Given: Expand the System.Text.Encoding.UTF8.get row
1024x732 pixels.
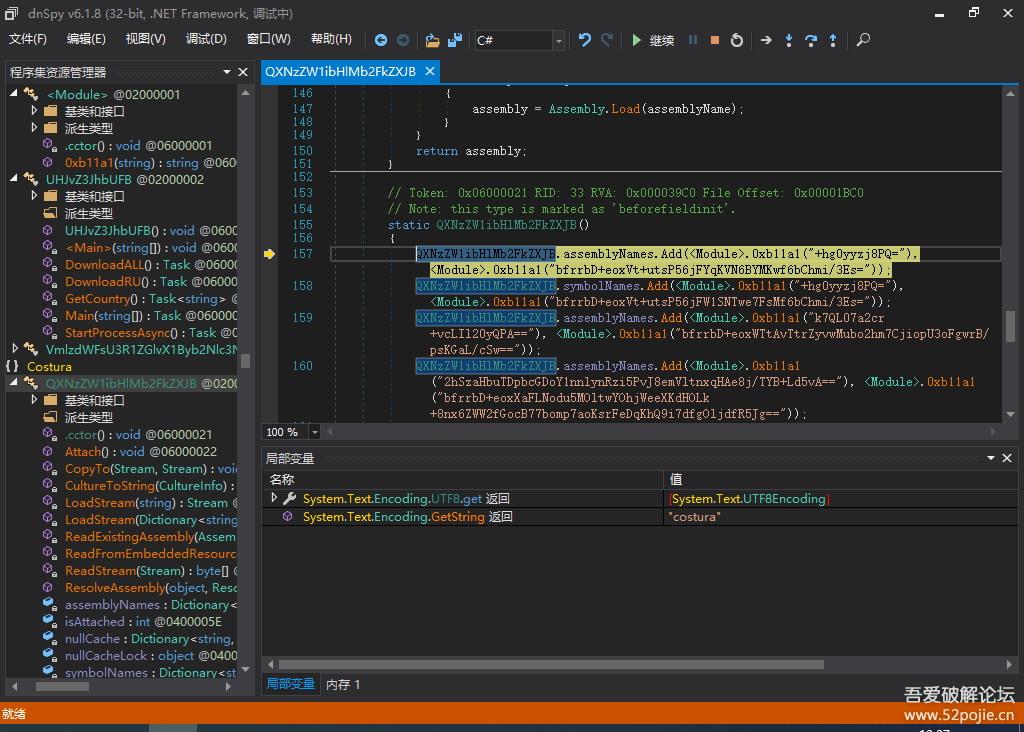Looking at the screenshot, I should [274, 498].
